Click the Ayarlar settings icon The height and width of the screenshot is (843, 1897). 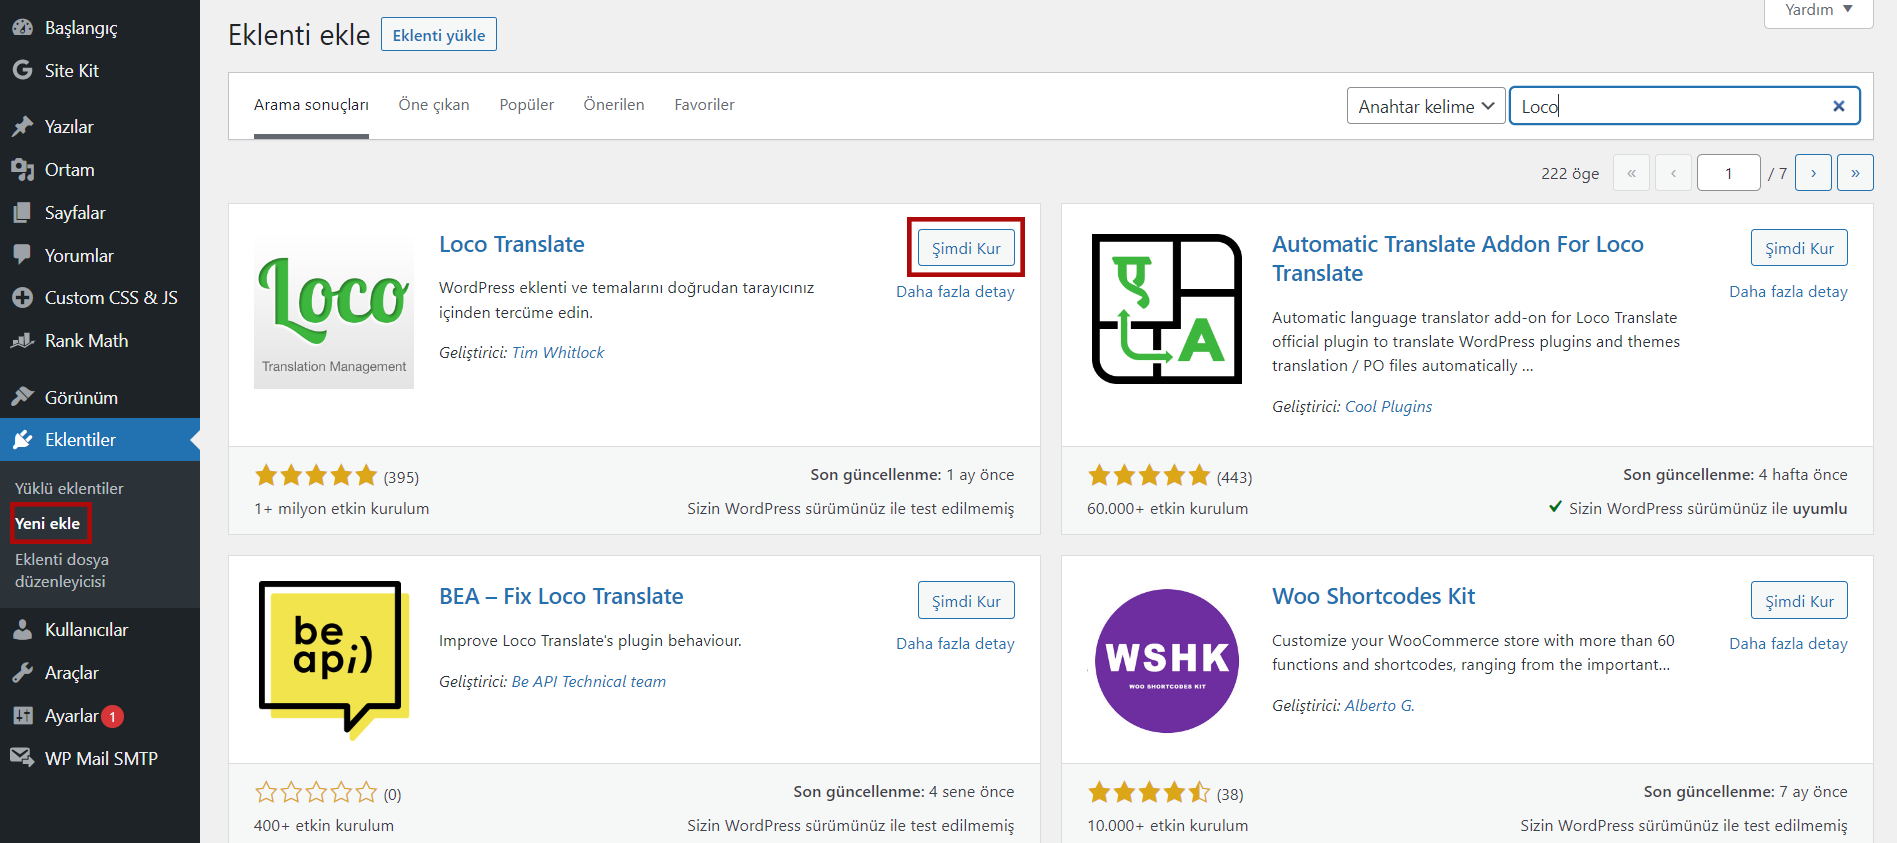click(x=22, y=716)
